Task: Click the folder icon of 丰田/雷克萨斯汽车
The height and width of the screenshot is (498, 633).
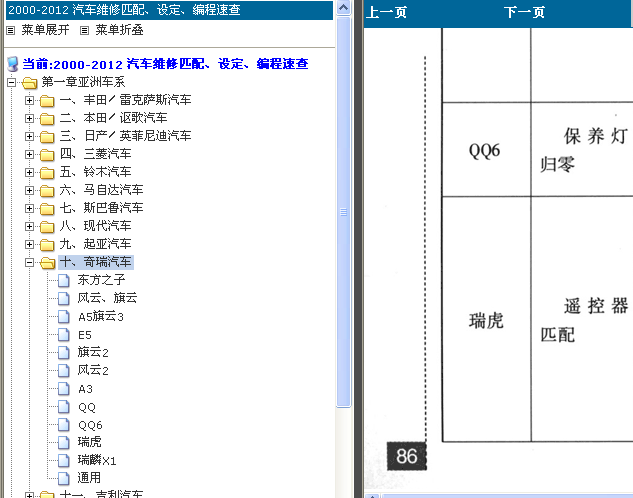Action: [x=47, y=100]
